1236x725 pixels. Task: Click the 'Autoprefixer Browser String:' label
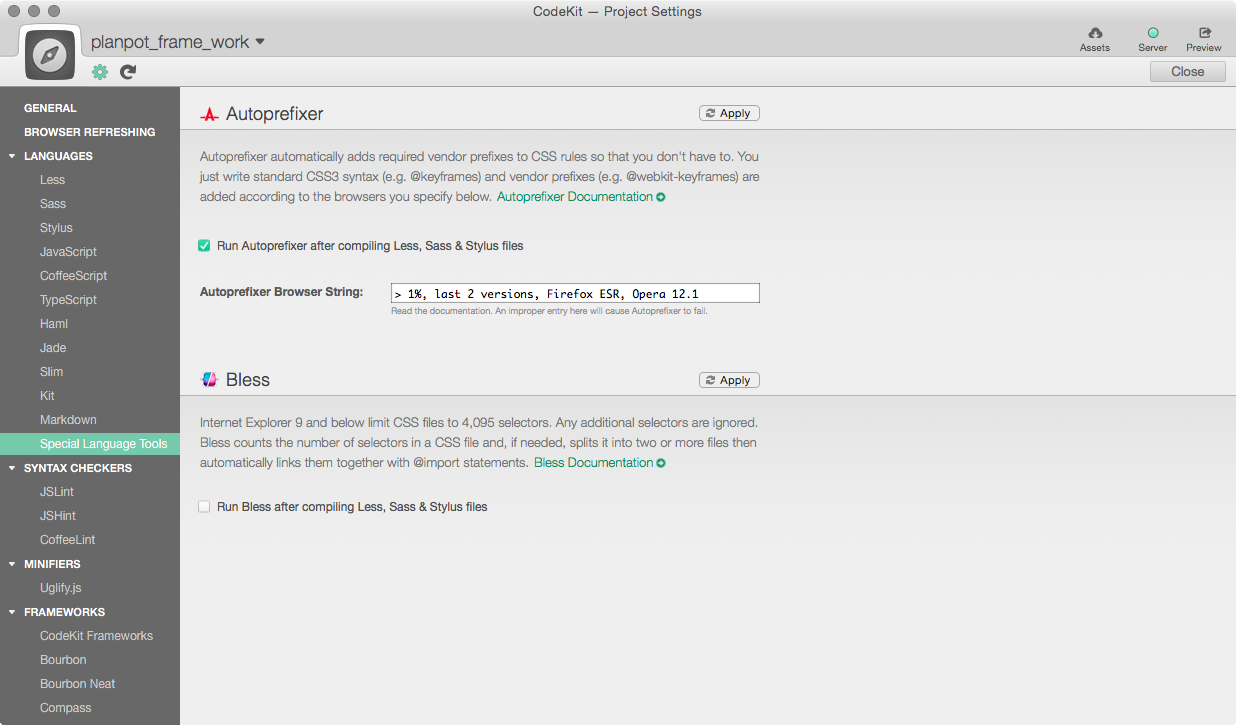click(x=281, y=293)
